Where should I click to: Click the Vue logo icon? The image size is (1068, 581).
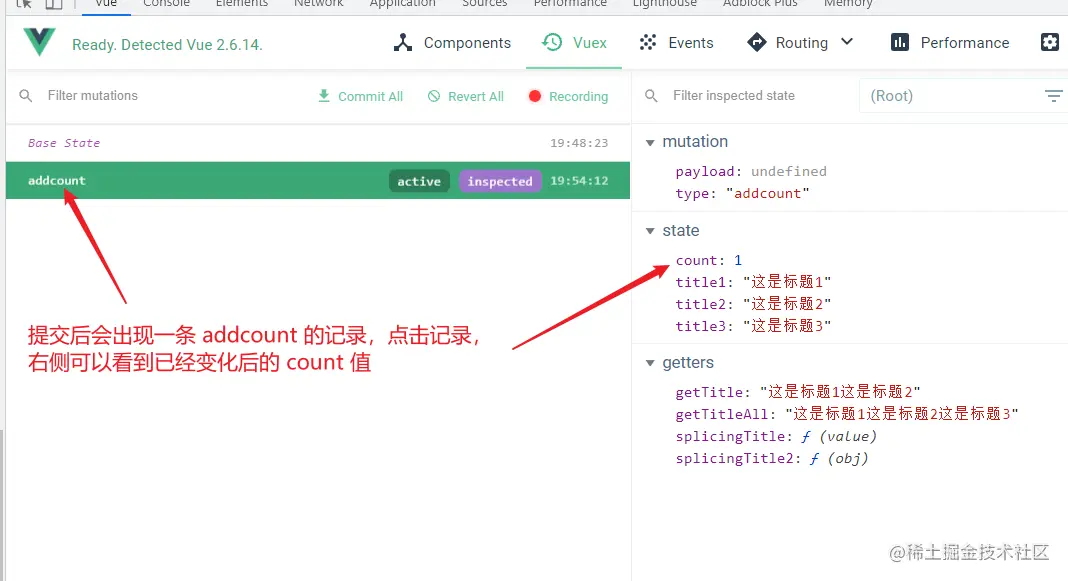(39, 42)
